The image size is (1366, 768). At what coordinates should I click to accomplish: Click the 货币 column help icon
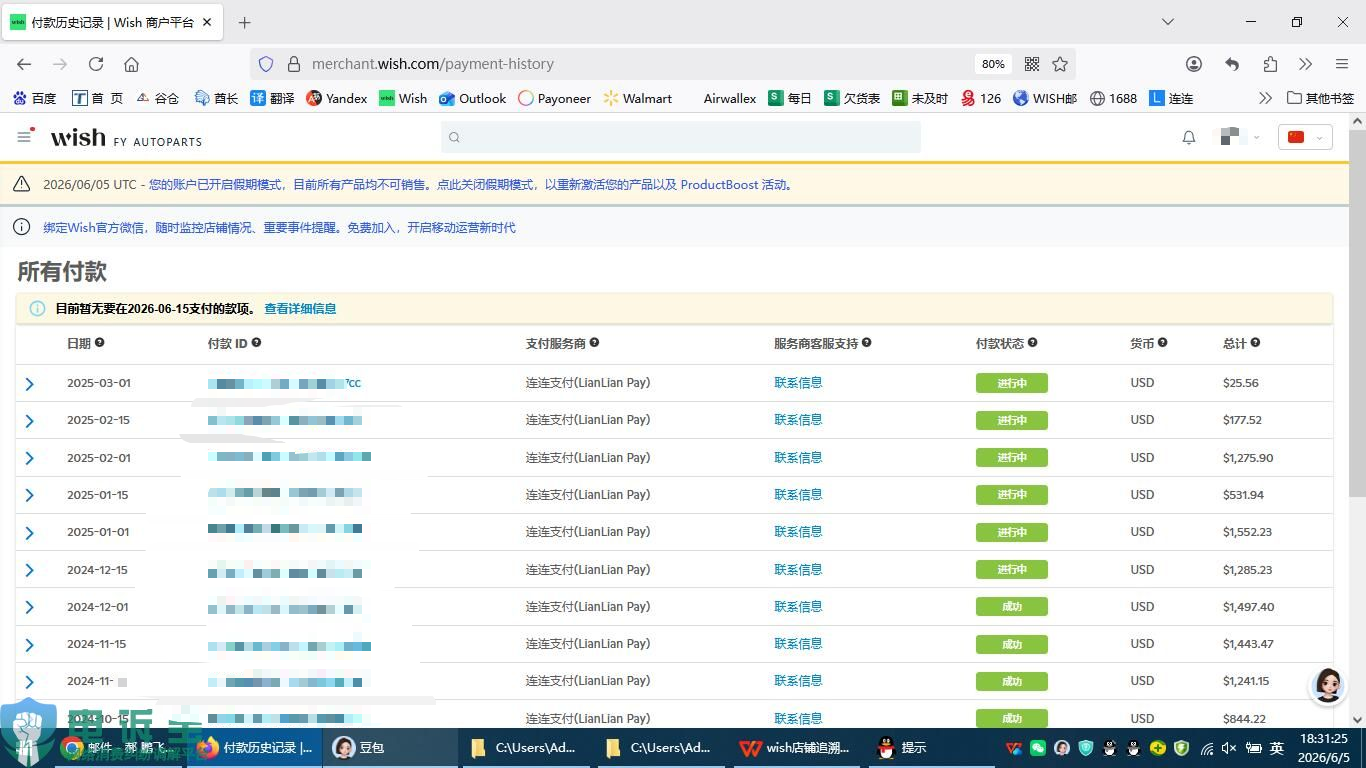1162,342
